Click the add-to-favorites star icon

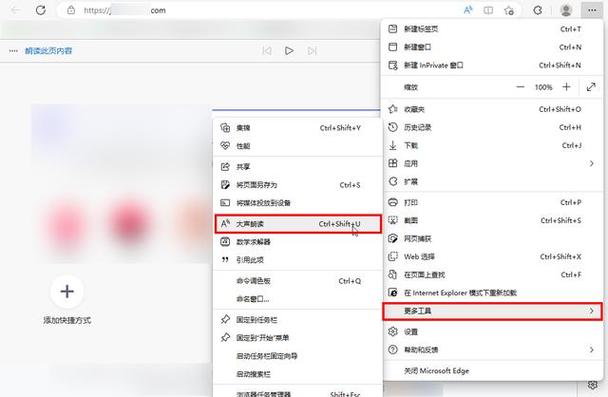coord(509,10)
